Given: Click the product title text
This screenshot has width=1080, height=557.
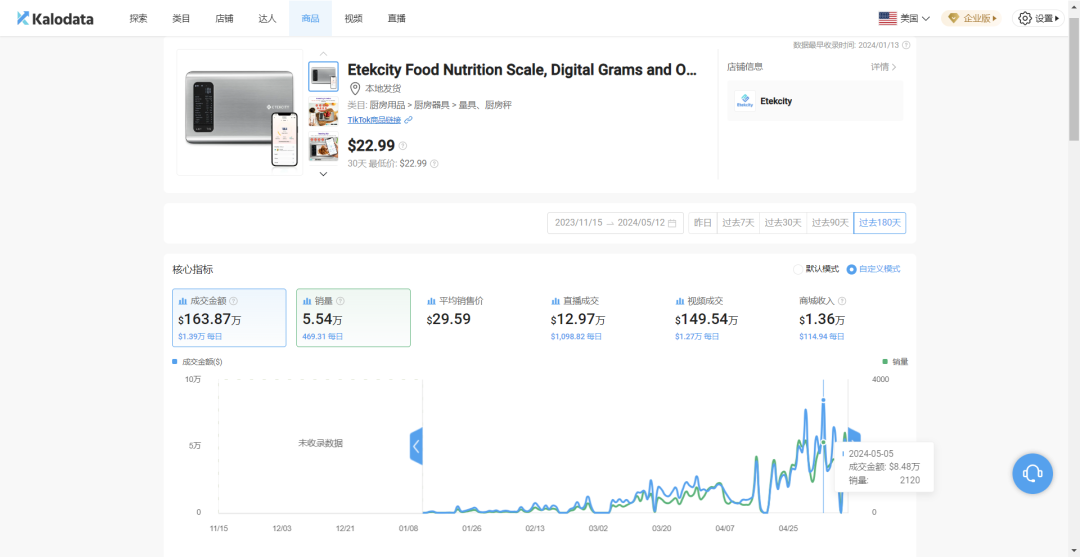Looking at the screenshot, I should [x=522, y=70].
